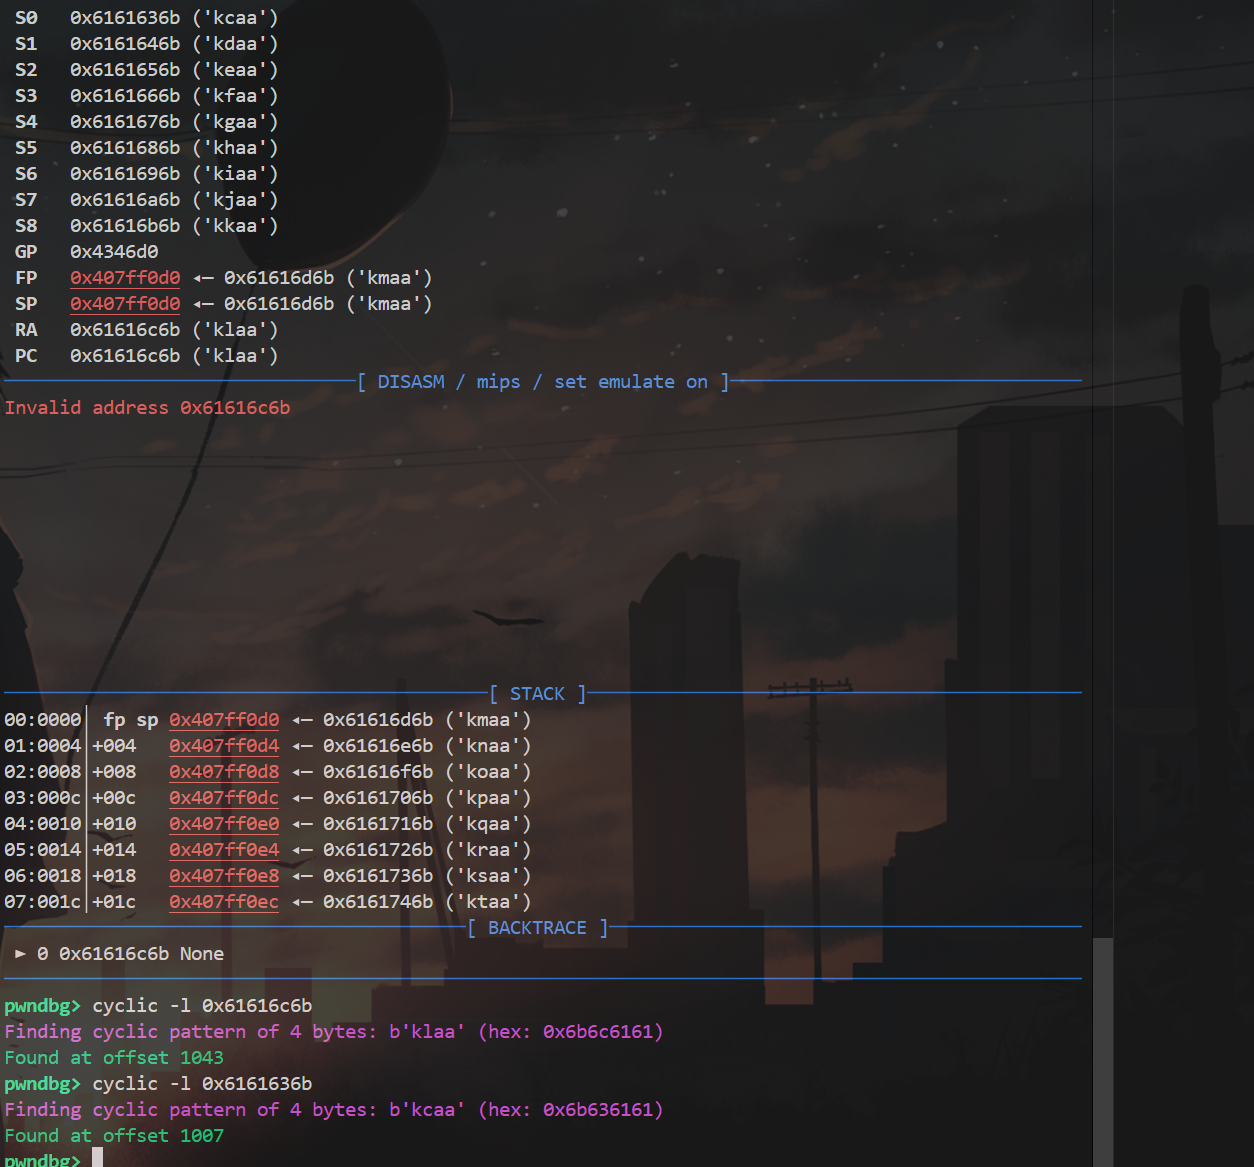This screenshot has width=1254, height=1167.
Task: Select S4 register value 0x6161676b
Action: coord(125,122)
